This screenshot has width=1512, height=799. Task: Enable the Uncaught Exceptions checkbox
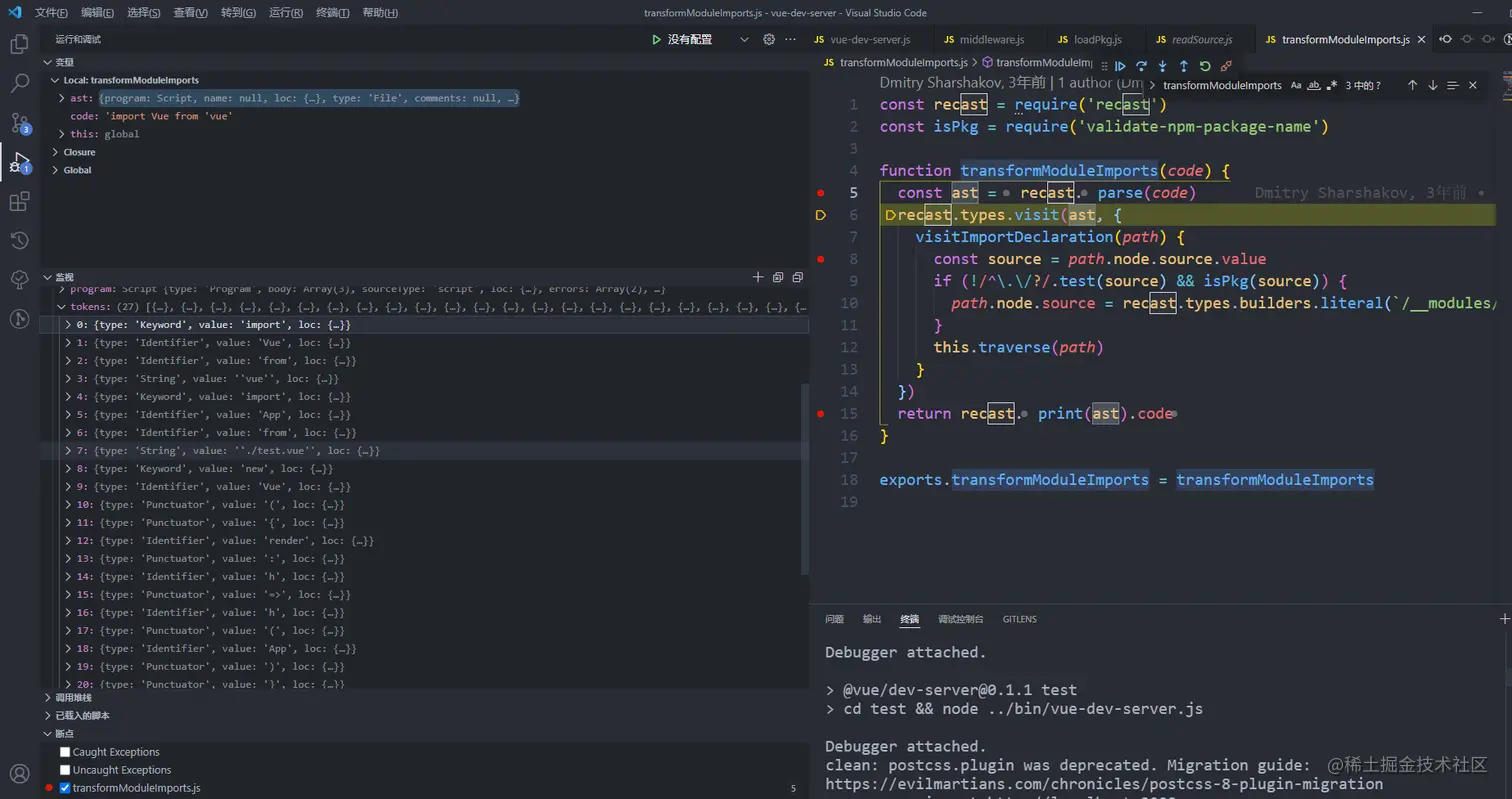(x=65, y=770)
